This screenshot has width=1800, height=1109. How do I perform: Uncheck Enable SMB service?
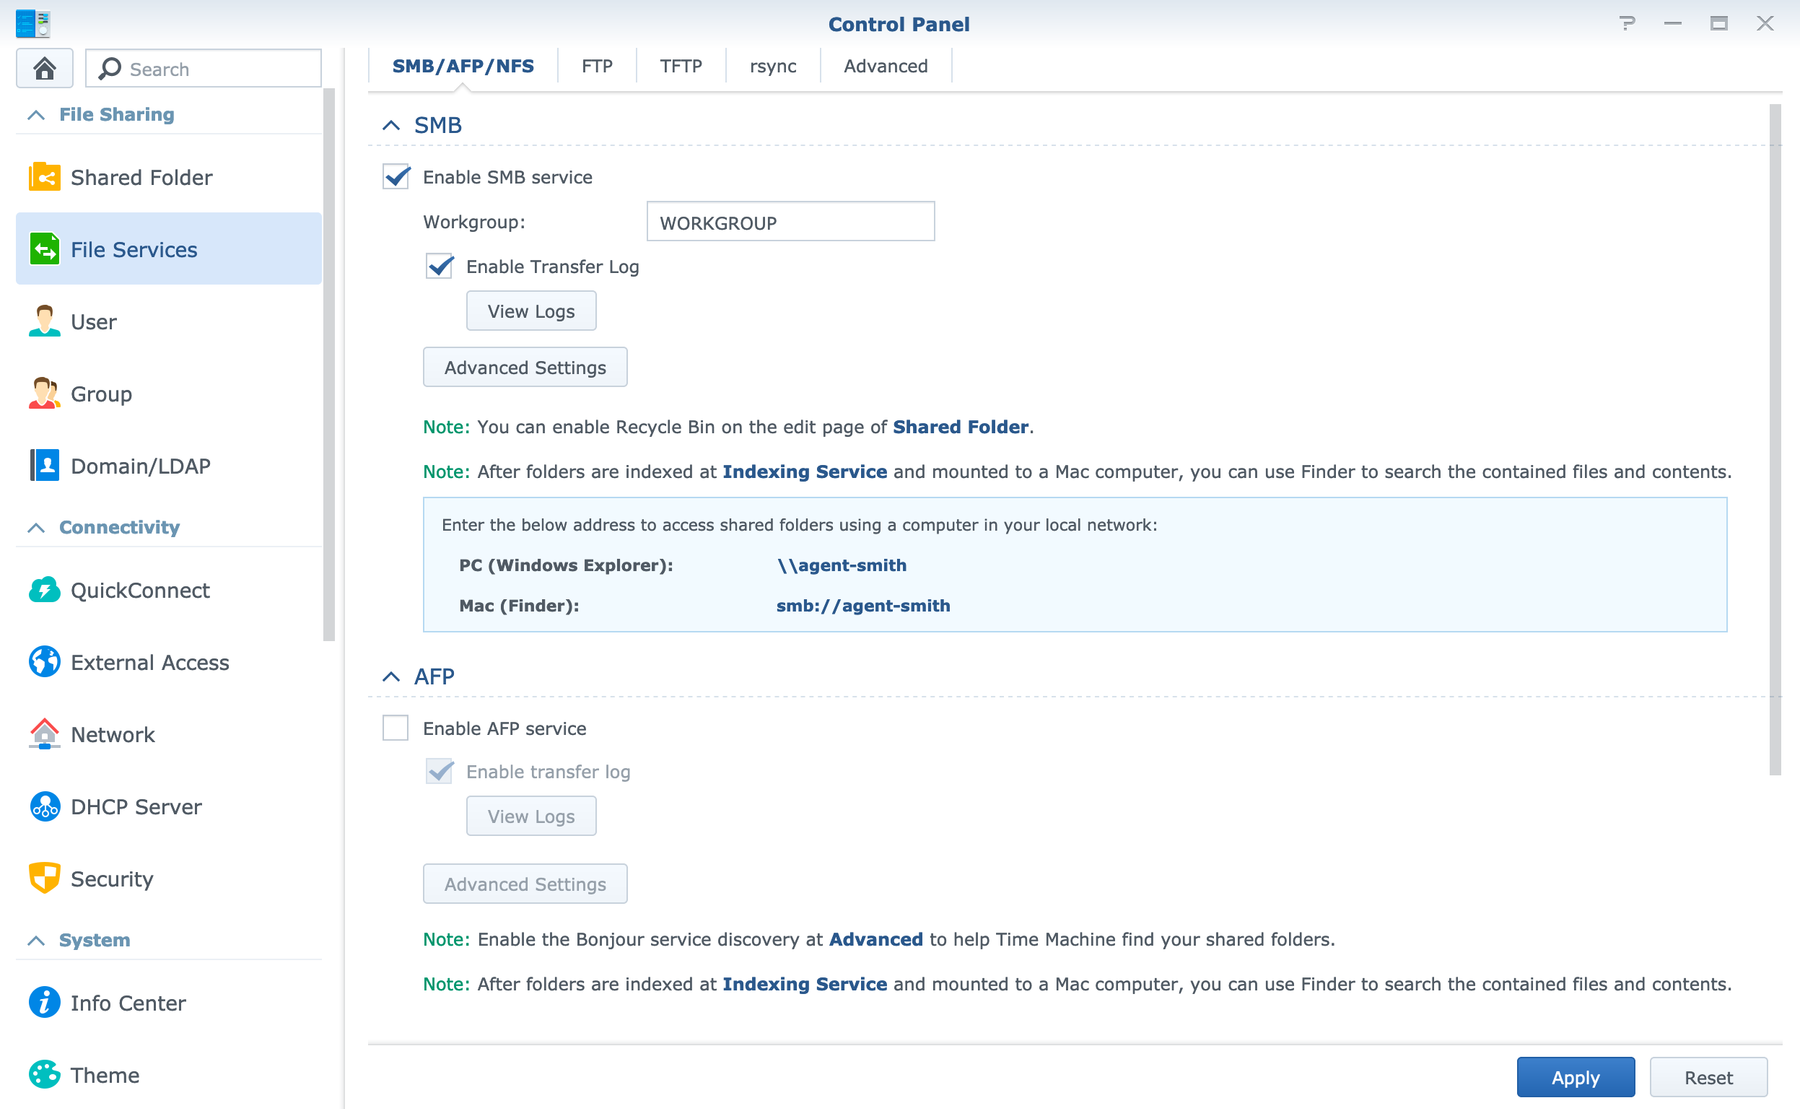(396, 177)
